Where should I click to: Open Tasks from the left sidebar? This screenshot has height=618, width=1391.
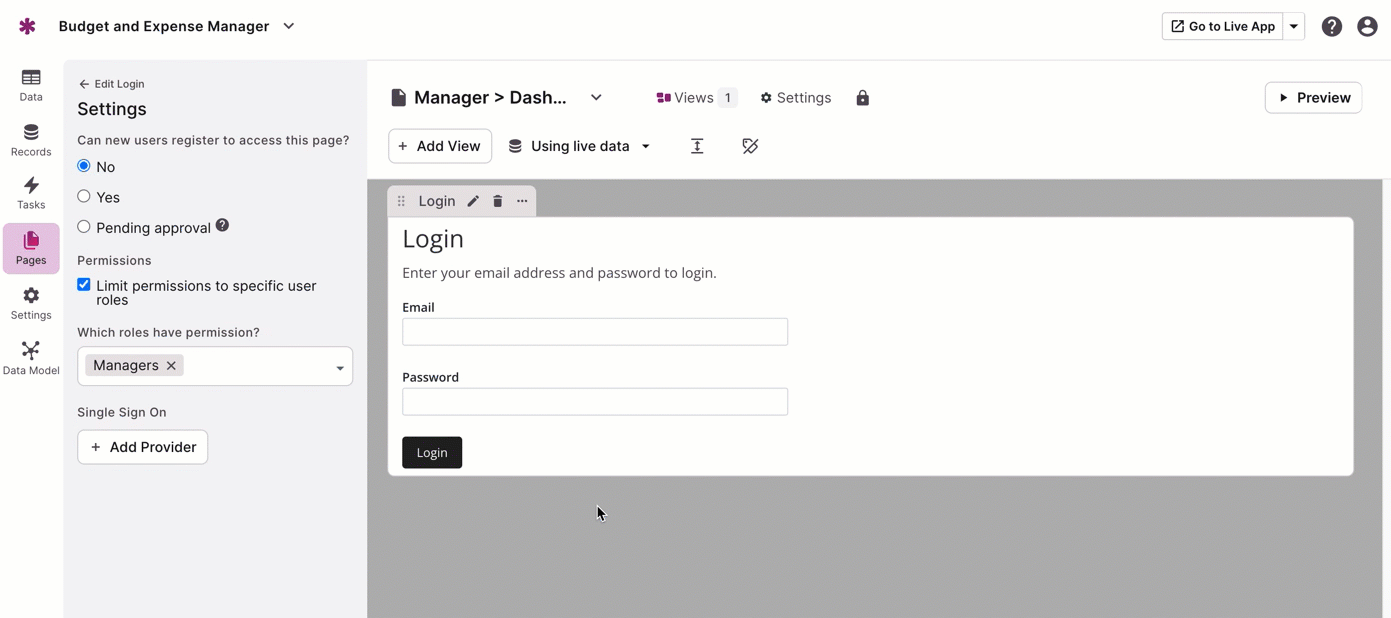(30, 192)
